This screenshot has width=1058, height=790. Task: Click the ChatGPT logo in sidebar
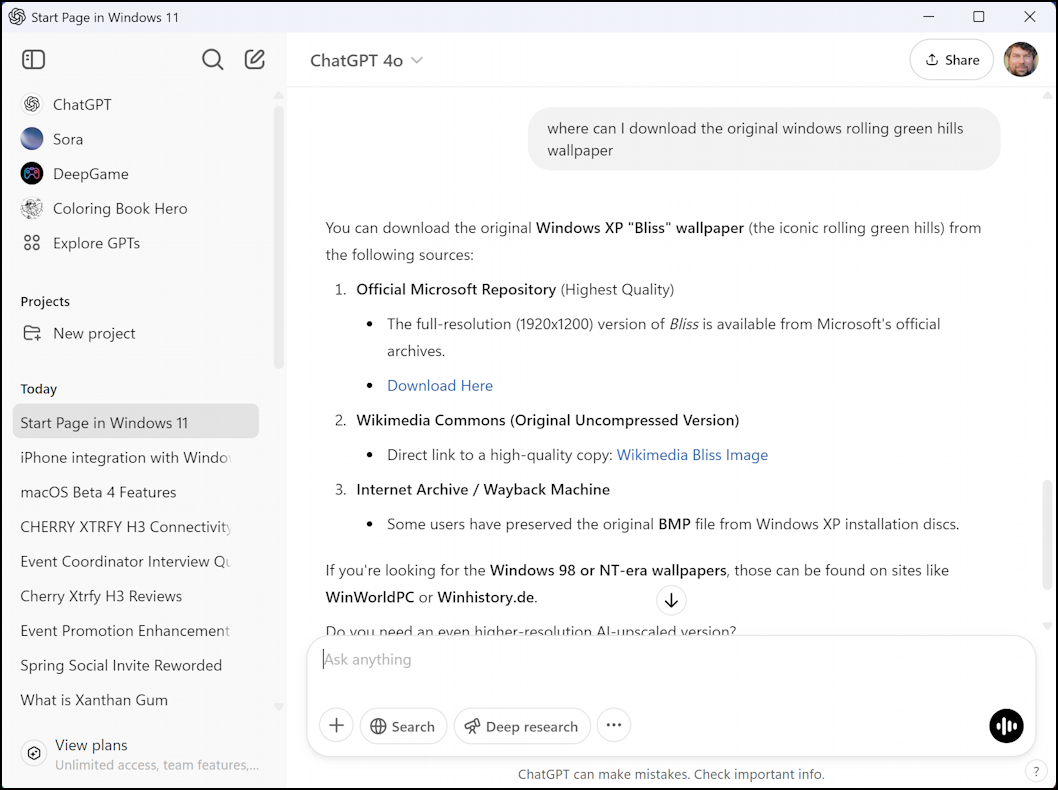pyautogui.click(x=32, y=104)
